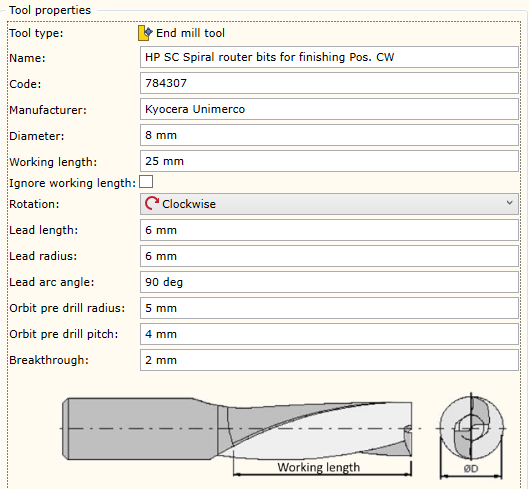Viewport: 529px width, 489px height.
Task: Click the Tool properties group title
Action: (x=50, y=10)
